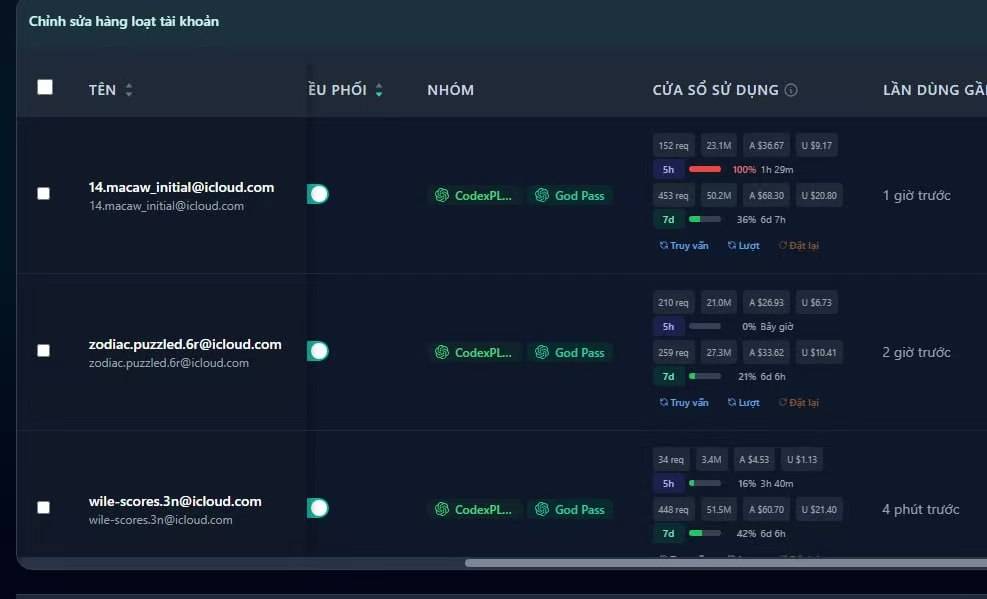Click God Pass badge on 14.macaw_initial row

(570, 196)
